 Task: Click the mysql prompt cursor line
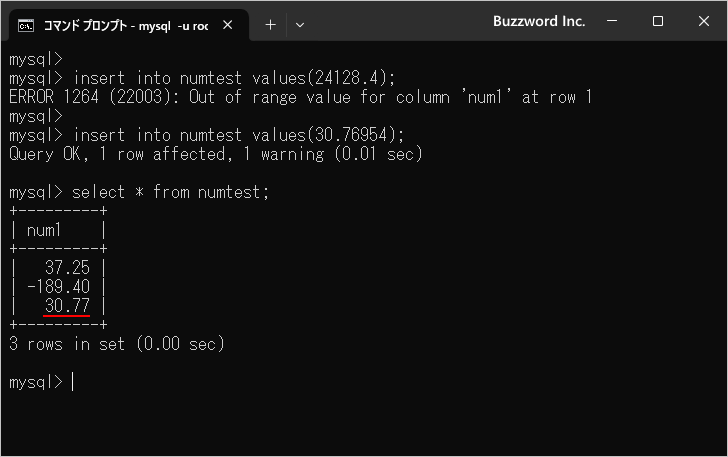(41, 382)
